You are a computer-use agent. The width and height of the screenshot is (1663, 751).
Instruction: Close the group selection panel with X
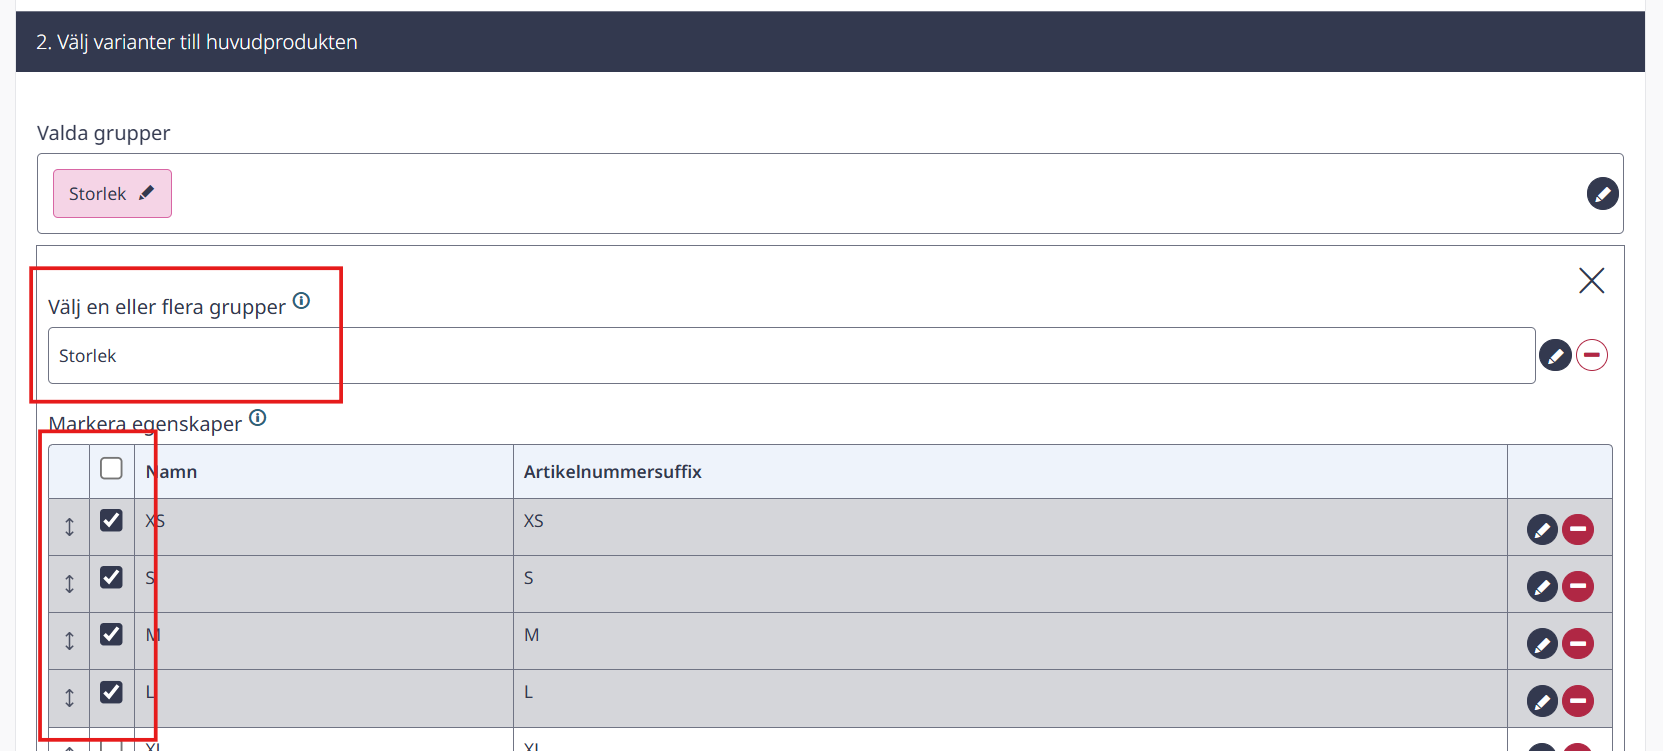[x=1592, y=280]
